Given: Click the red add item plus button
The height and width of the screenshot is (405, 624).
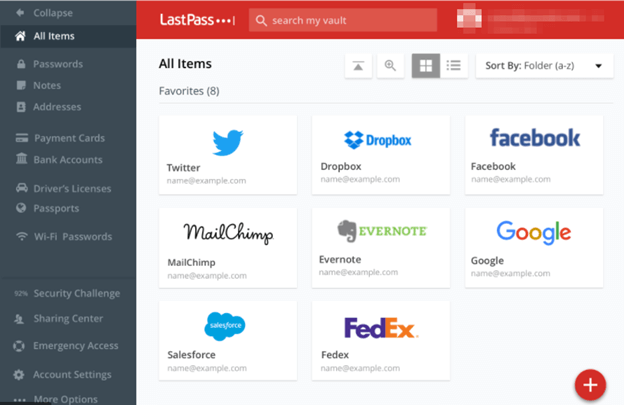Looking at the screenshot, I should pos(590,385).
